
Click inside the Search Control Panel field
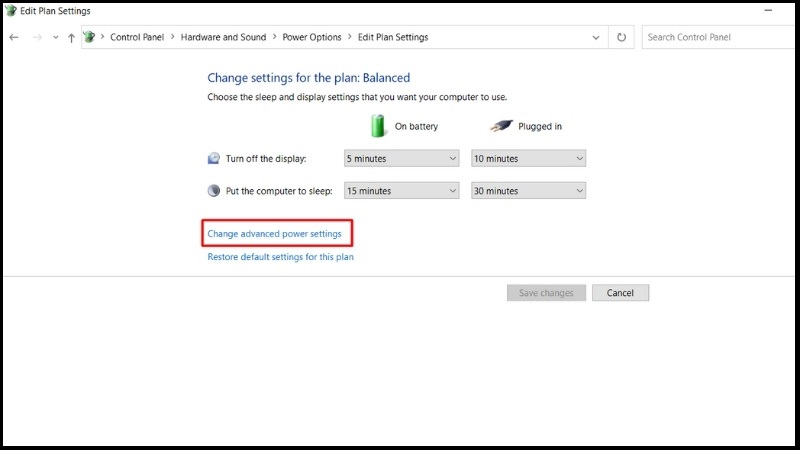tap(718, 37)
